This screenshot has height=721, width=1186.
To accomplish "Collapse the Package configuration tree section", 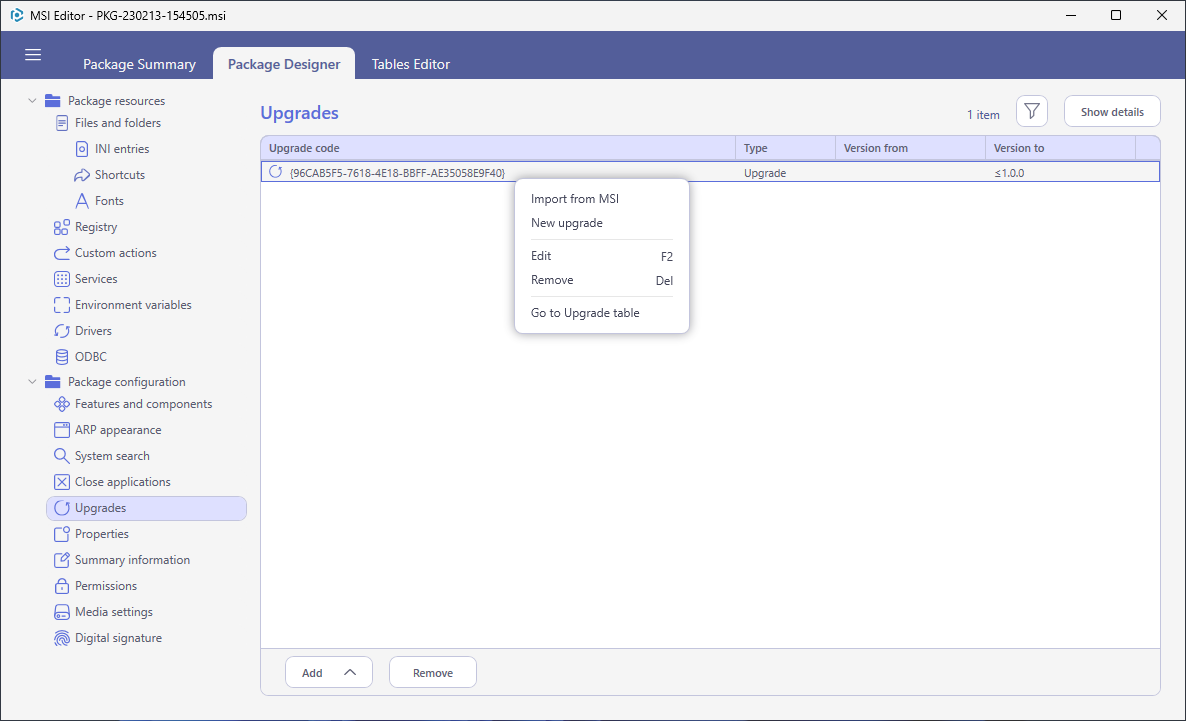I will (x=32, y=382).
